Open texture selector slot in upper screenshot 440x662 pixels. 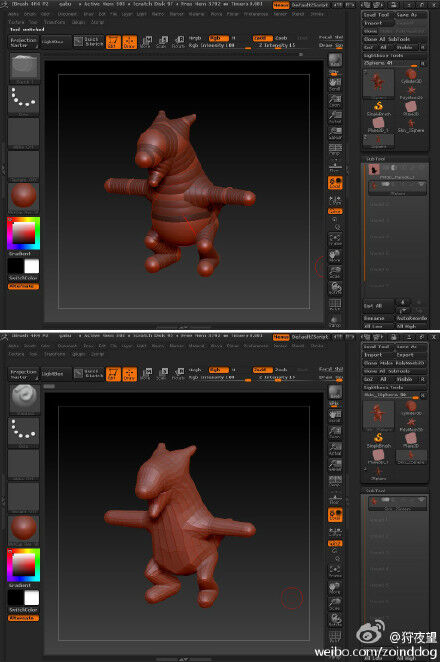(24, 166)
